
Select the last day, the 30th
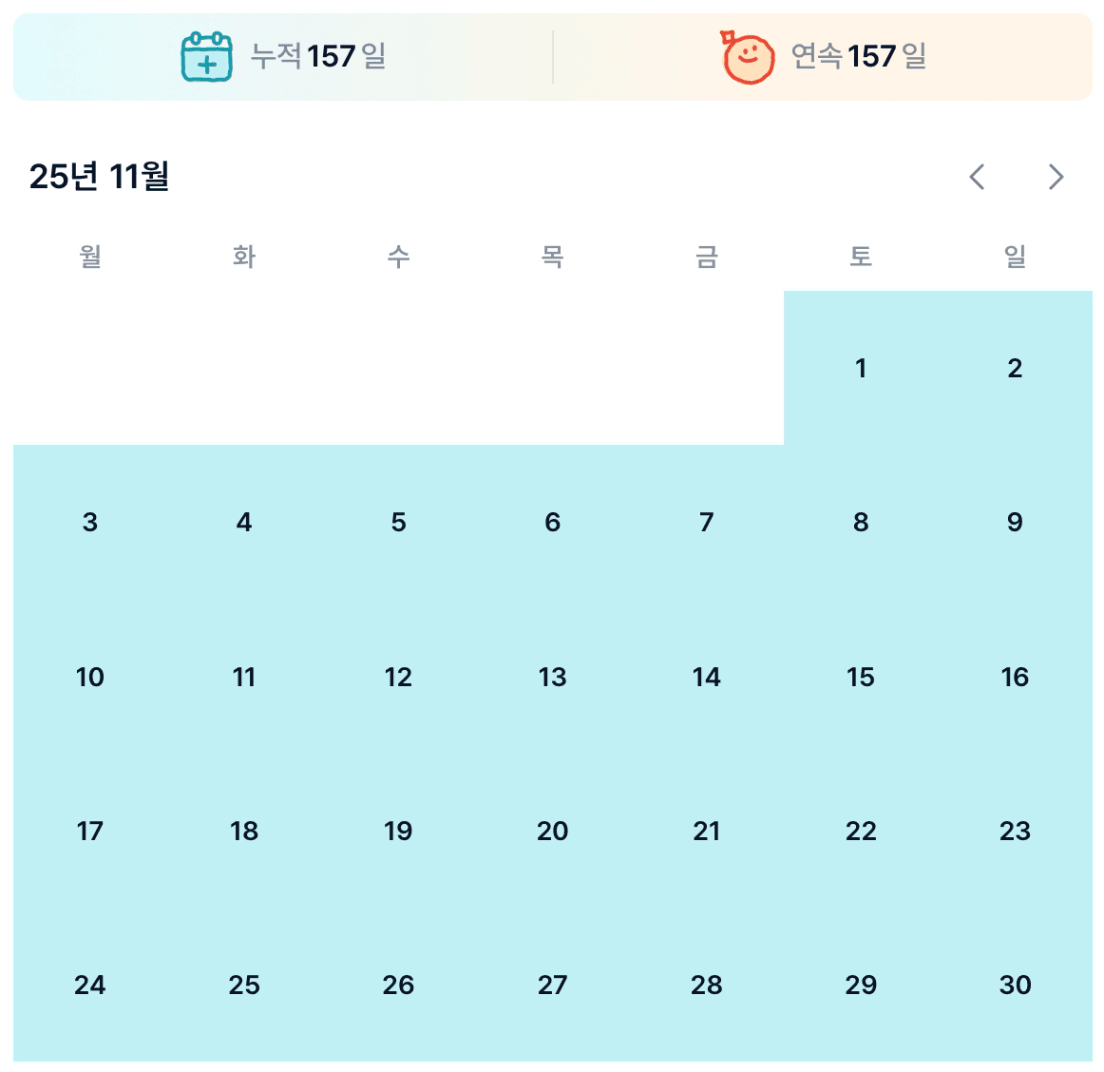(1015, 986)
